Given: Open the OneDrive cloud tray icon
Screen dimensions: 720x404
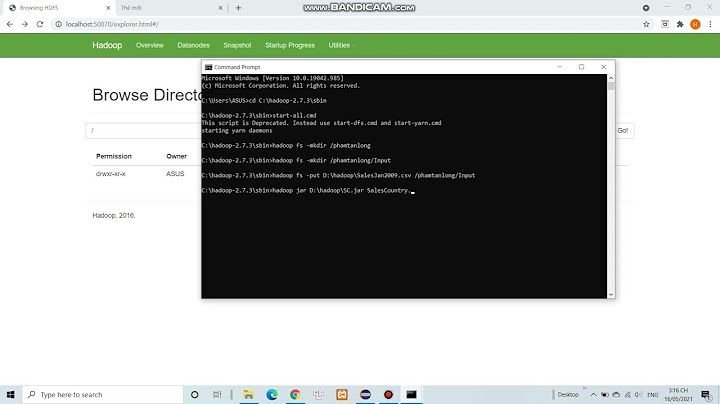Looking at the screenshot, I should tap(616, 394).
